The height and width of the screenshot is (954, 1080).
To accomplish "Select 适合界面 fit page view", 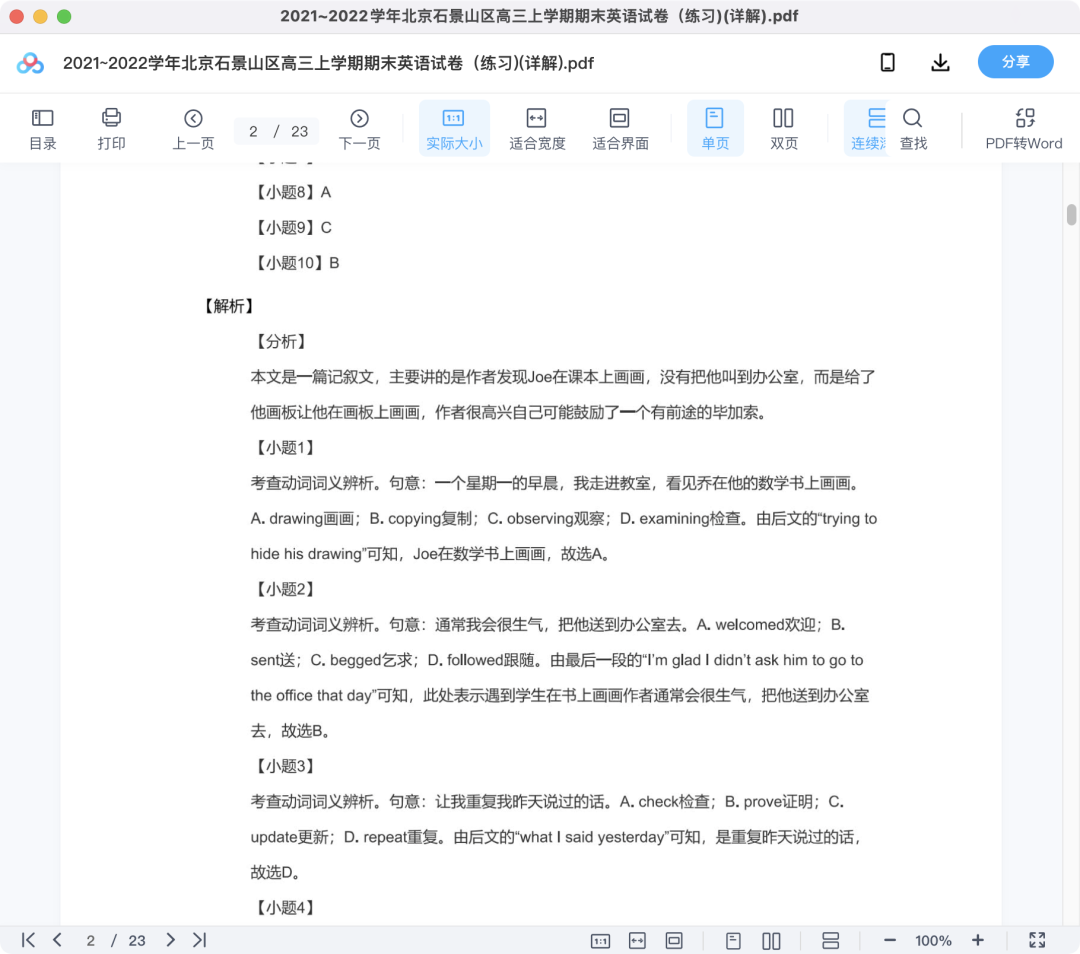I will pyautogui.click(x=620, y=129).
